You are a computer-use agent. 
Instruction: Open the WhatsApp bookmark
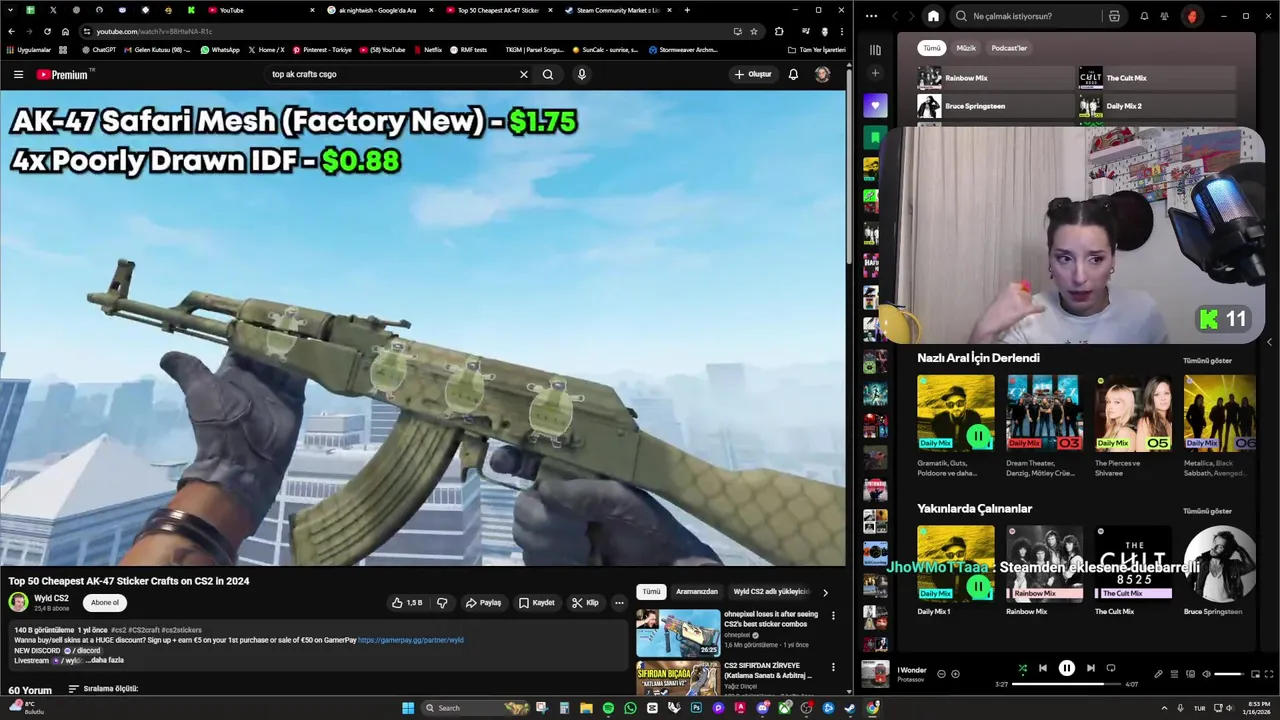coord(220,49)
